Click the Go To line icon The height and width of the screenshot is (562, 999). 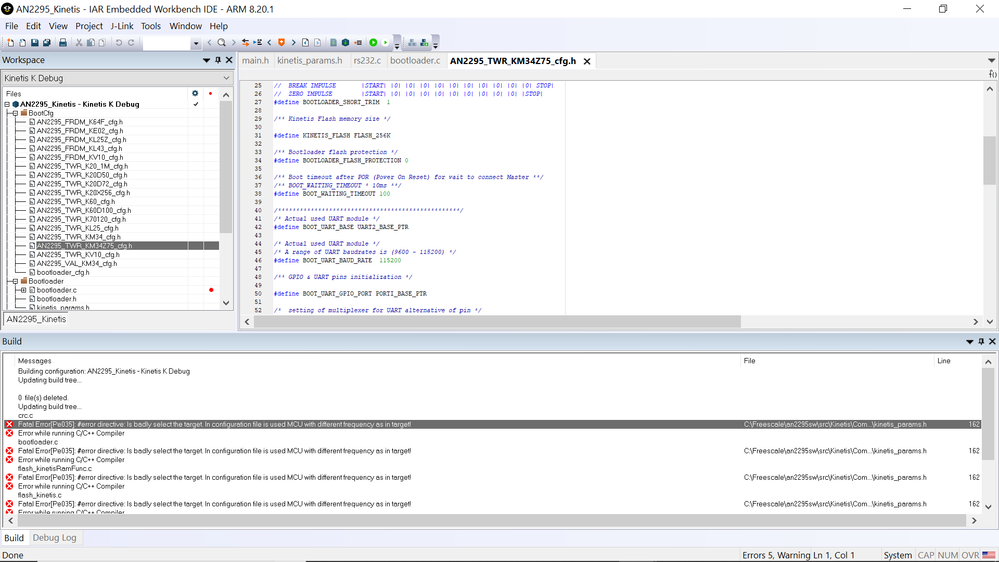(x=257, y=43)
